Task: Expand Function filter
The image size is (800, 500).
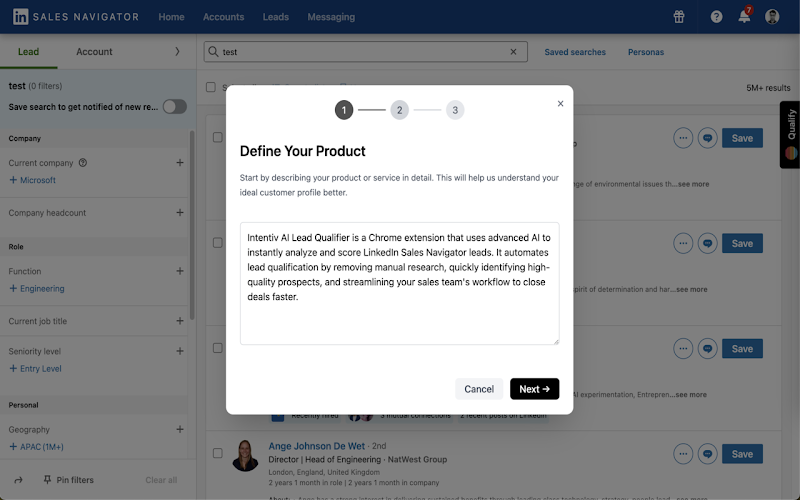Action: pos(180,271)
